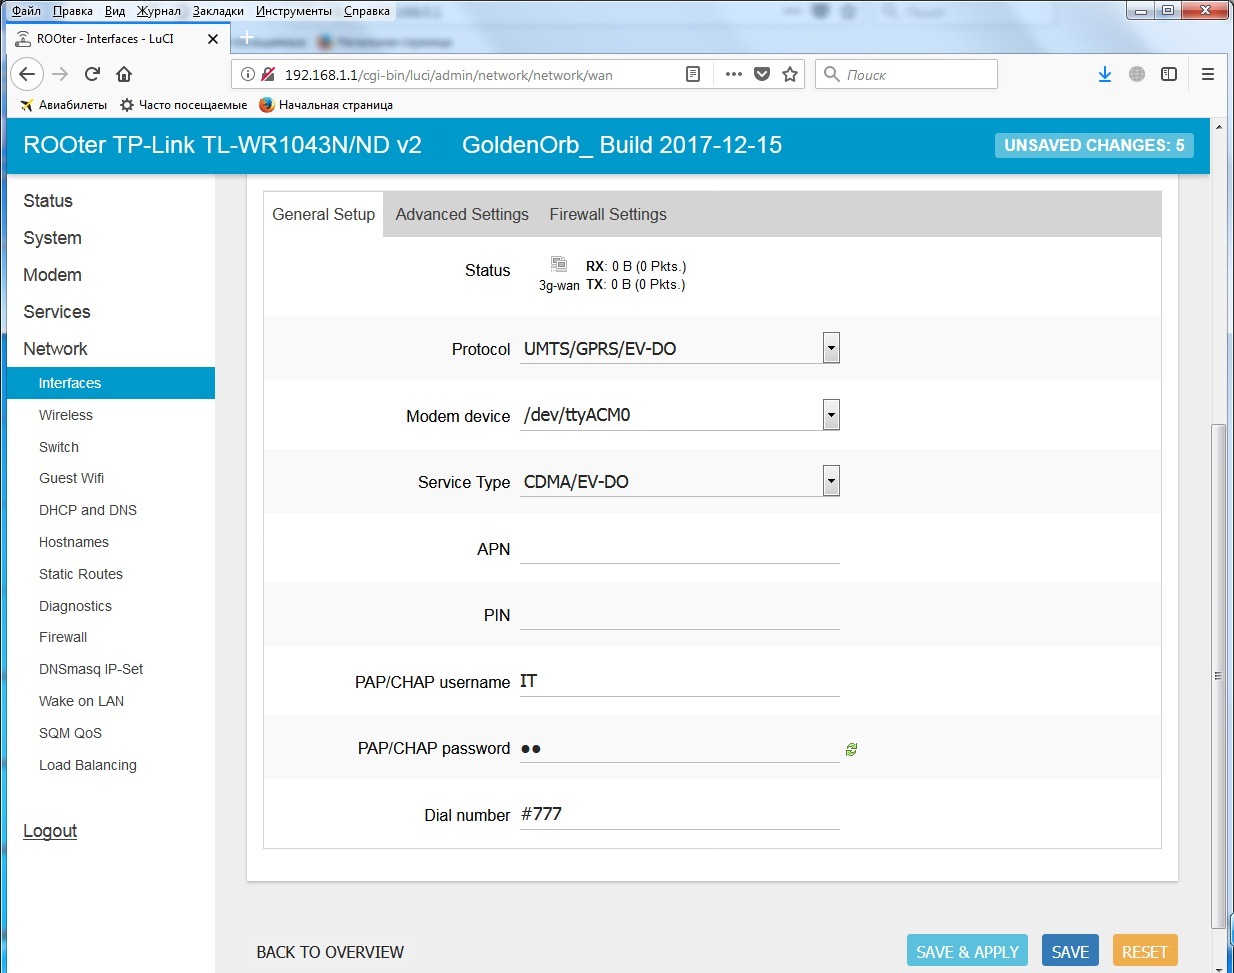The height and width of the screenshot is (973, 1234).
Task: Click the blue Save button
Action: click(1070, 951)
